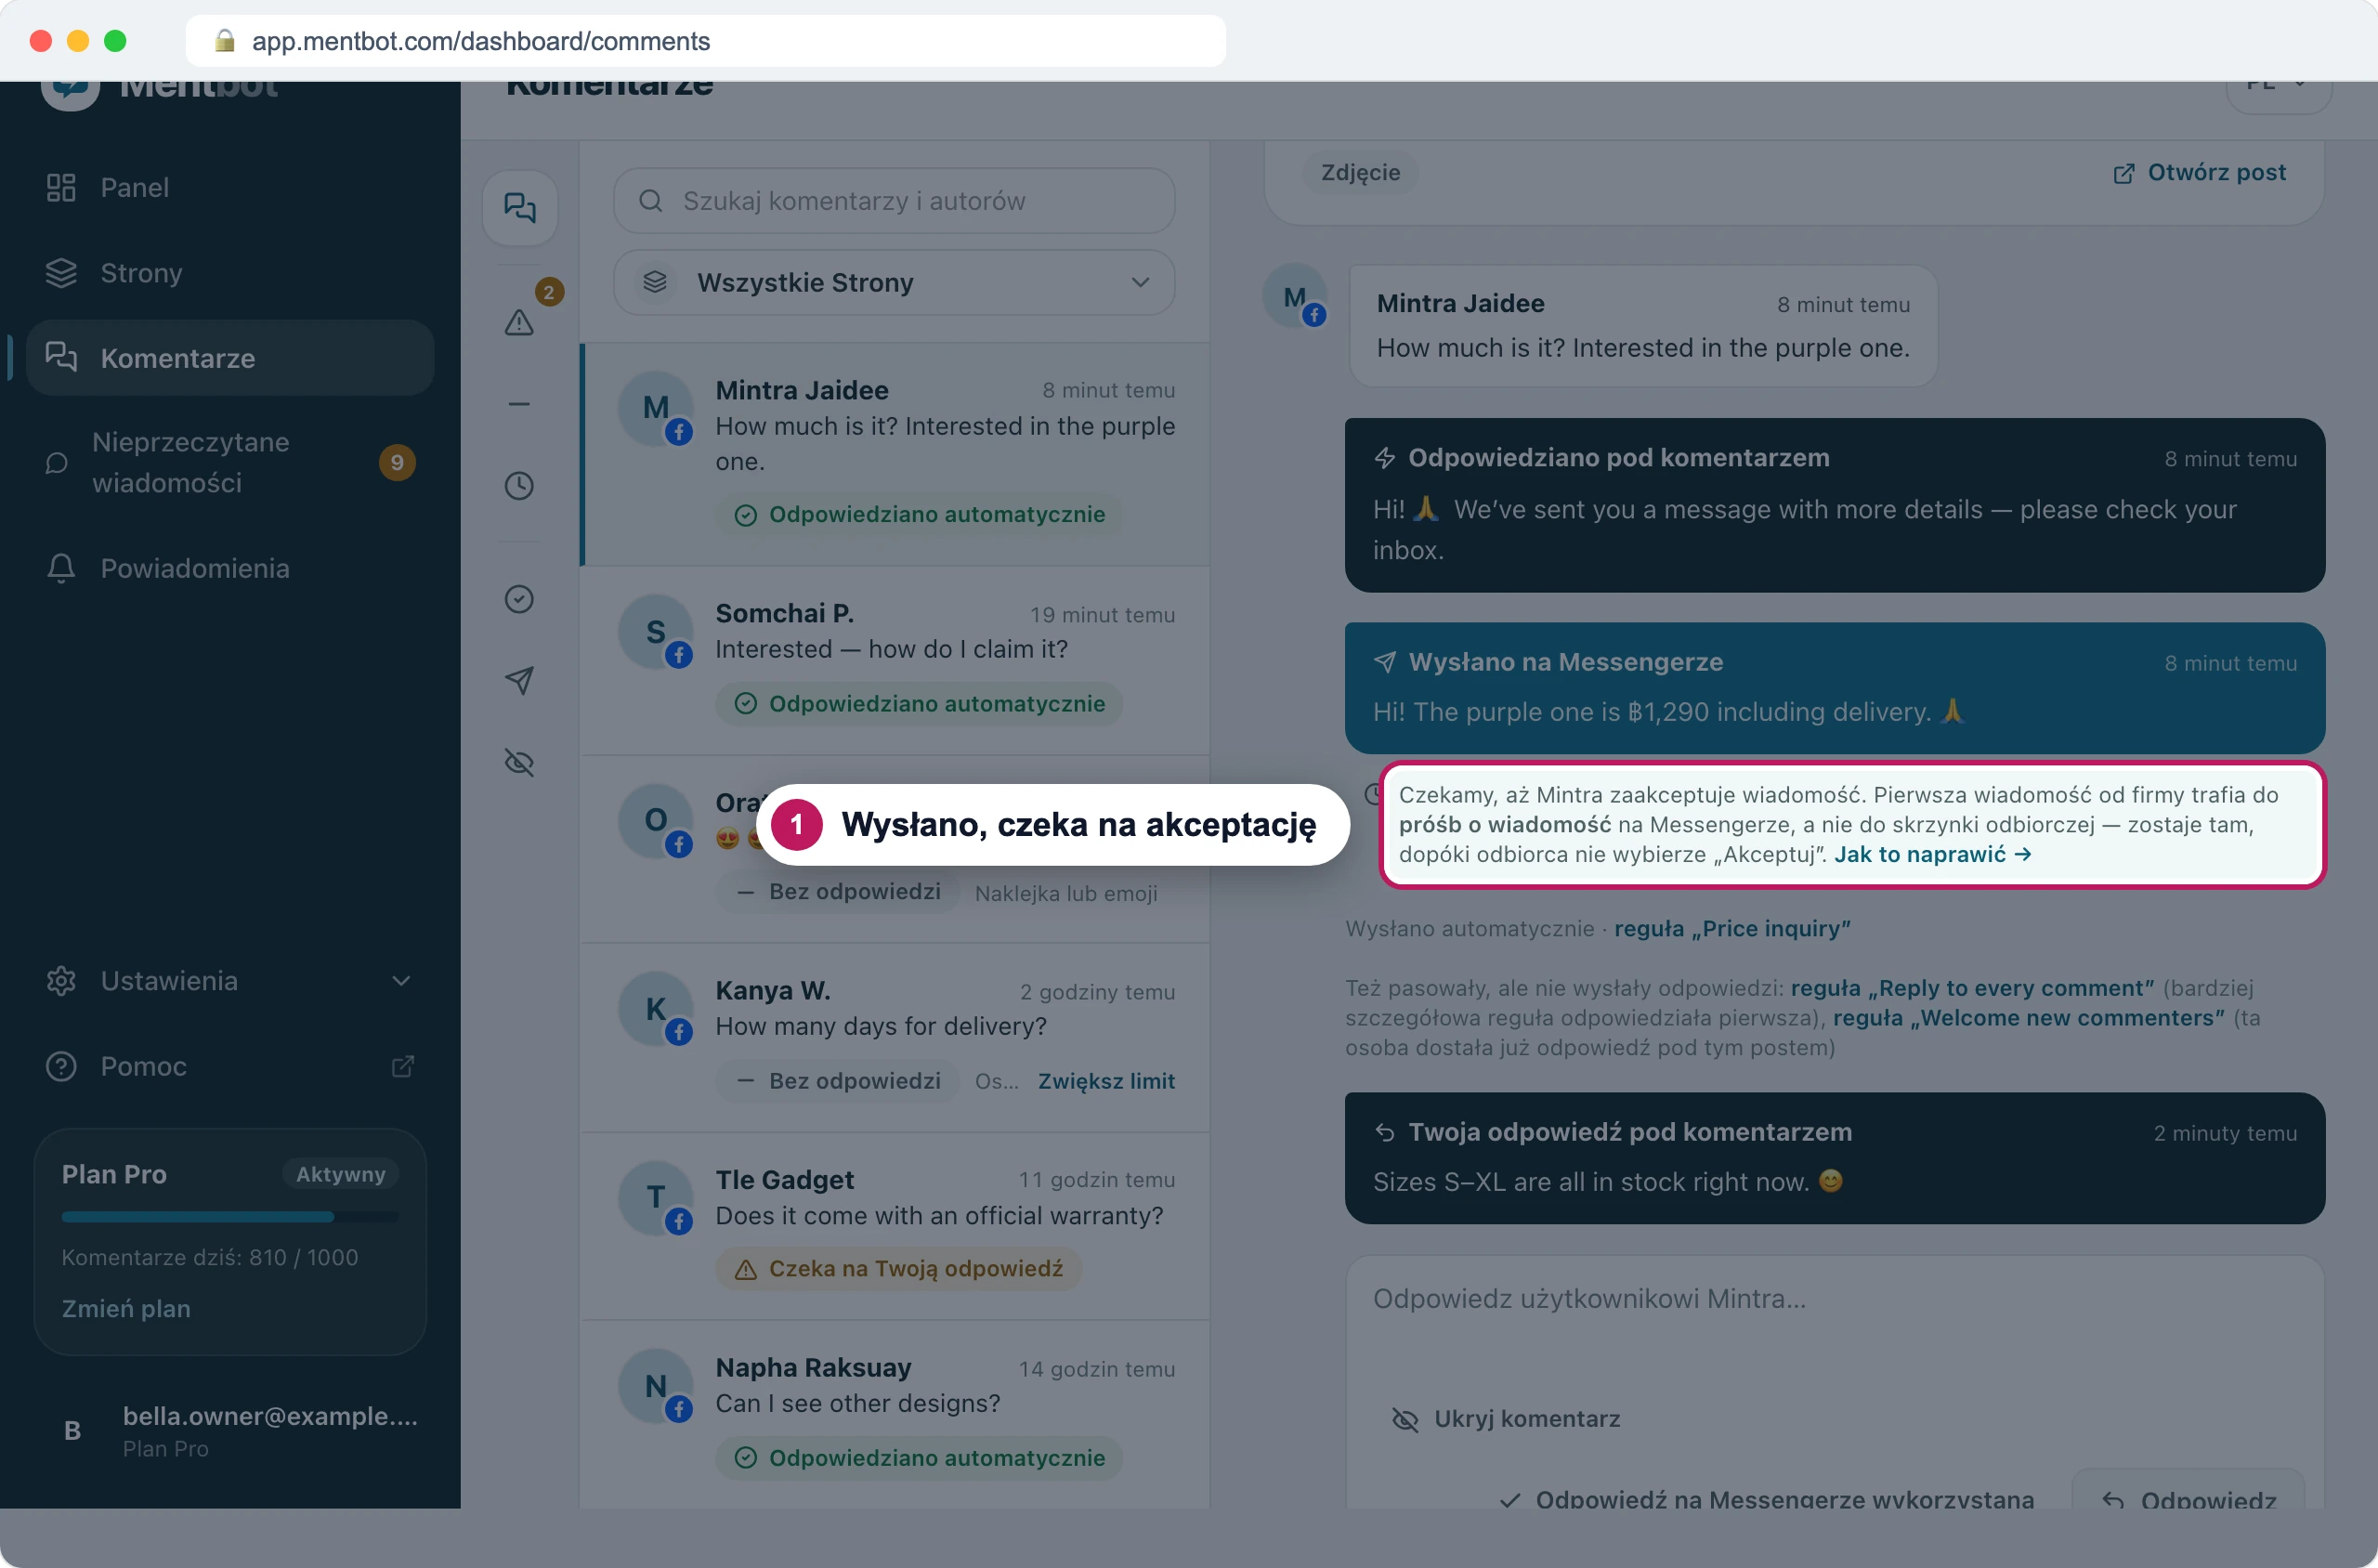
Task: Choose the paper plane sent filter icon
Action: [x=519, y=681]
